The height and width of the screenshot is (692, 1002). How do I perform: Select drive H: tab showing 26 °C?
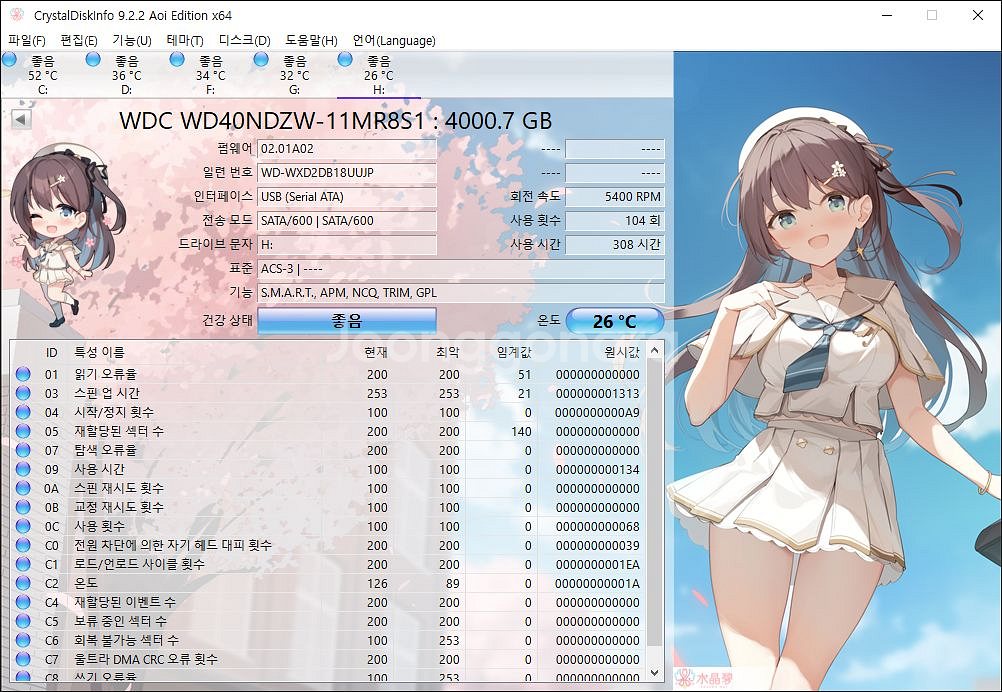pyautogui.click(x=378, y=75)
